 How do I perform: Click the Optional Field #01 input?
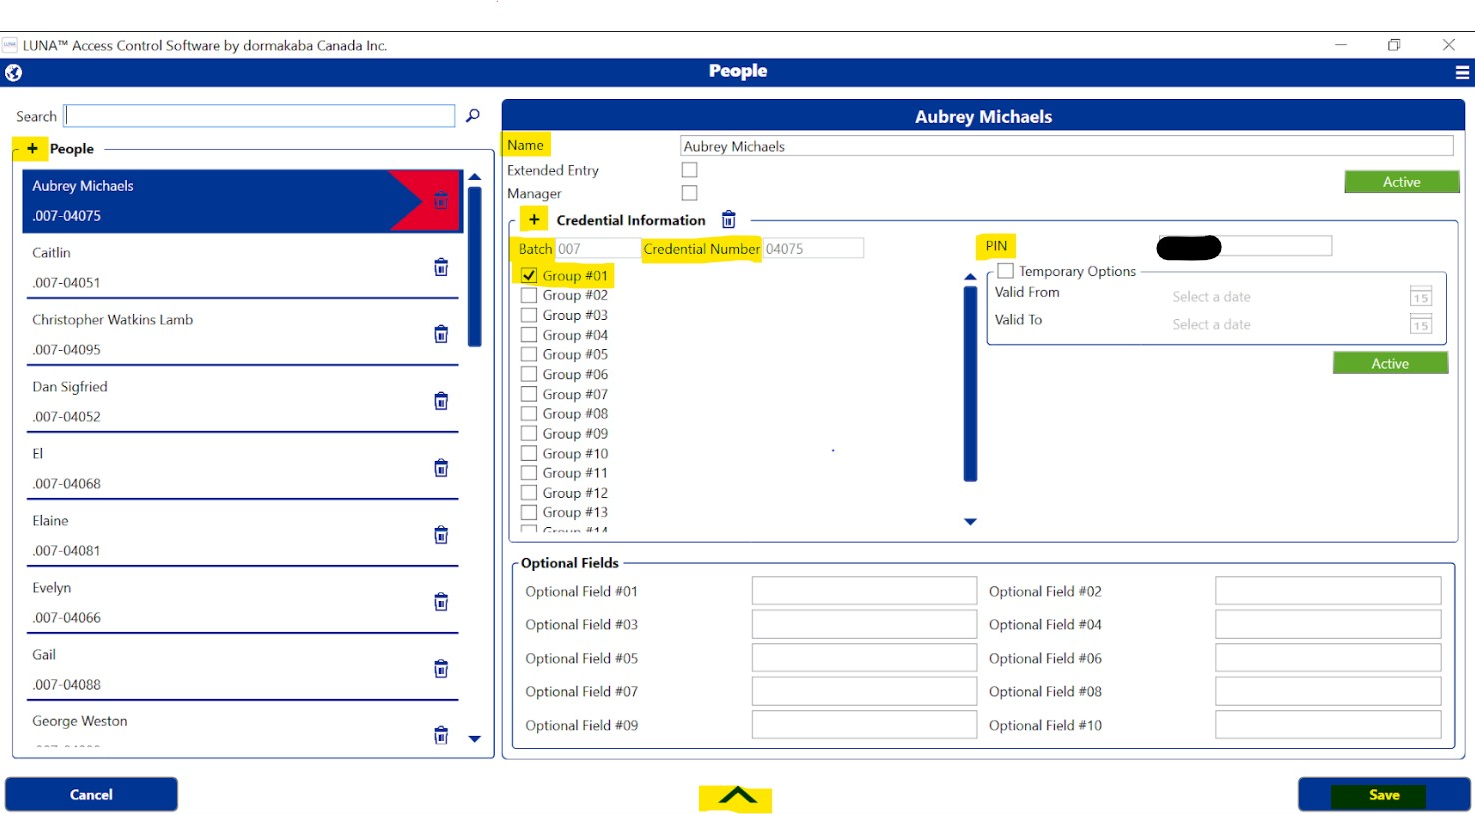[864, 591]
